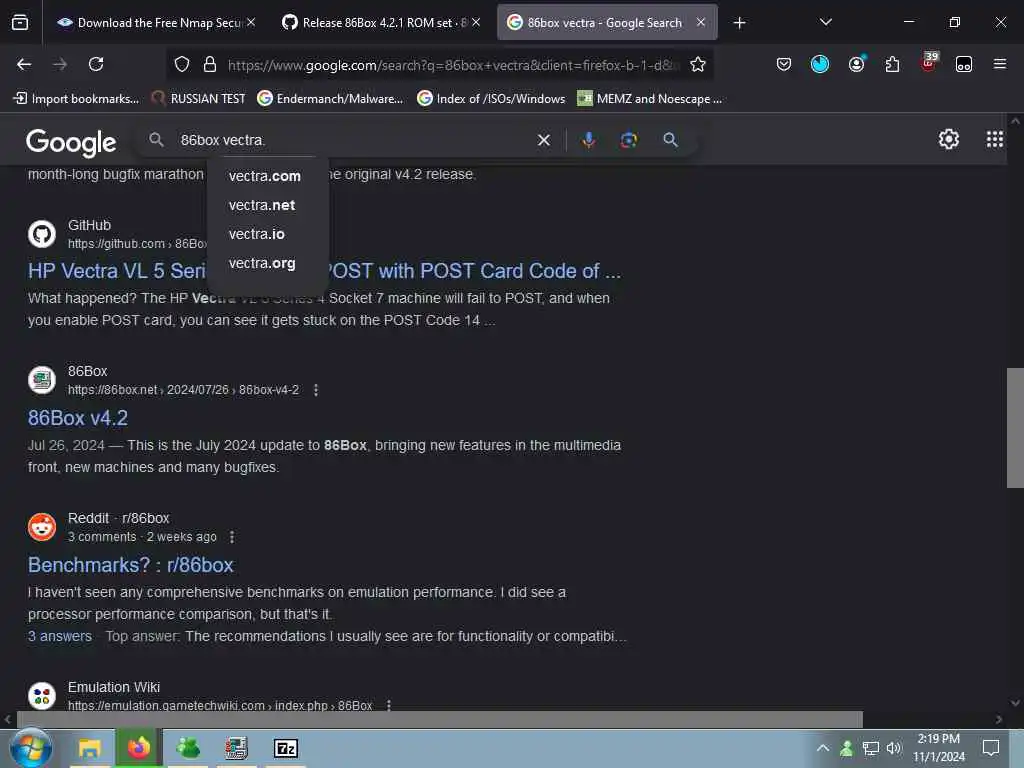Open clock showing 2:19 PM
The height and width of the screenshot is (768, 1024).
click(x=938, y=748)
